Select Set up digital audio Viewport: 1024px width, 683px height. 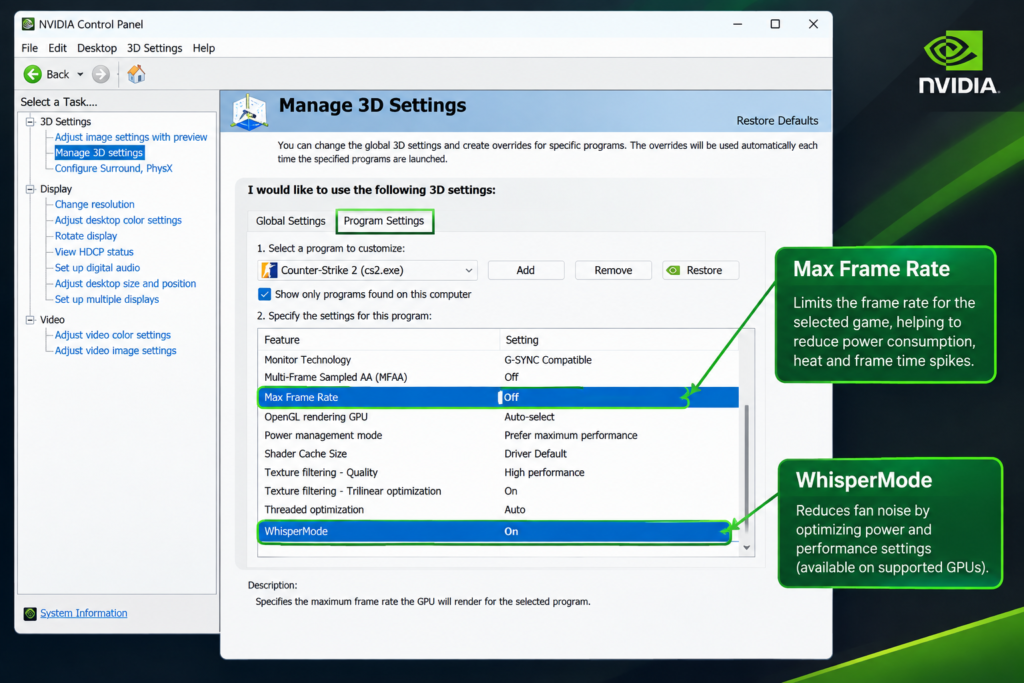[97, 268]
